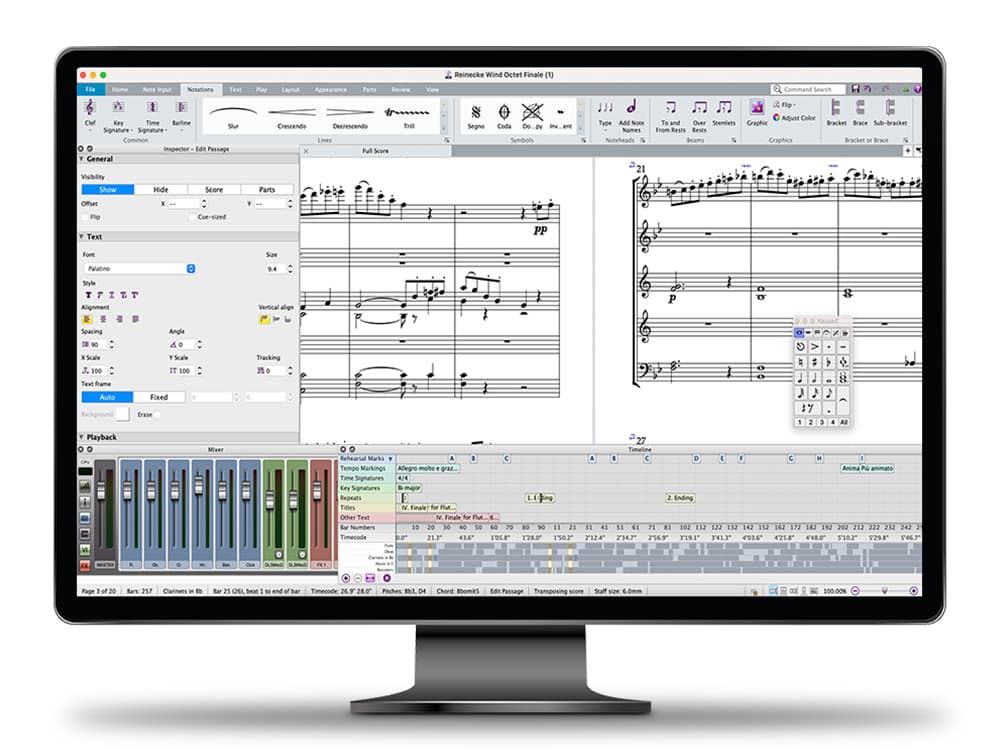The image size is (1000, 750).
Task: Open the File tab
Action: pos(91,89)
